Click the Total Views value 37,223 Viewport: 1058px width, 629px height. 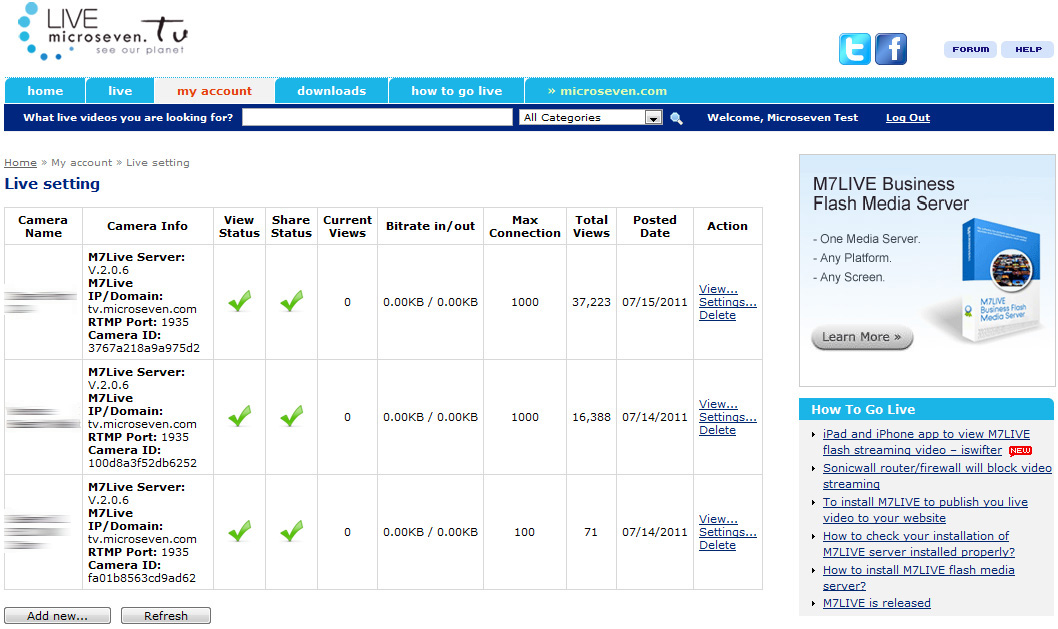click(x=591, y=302)
